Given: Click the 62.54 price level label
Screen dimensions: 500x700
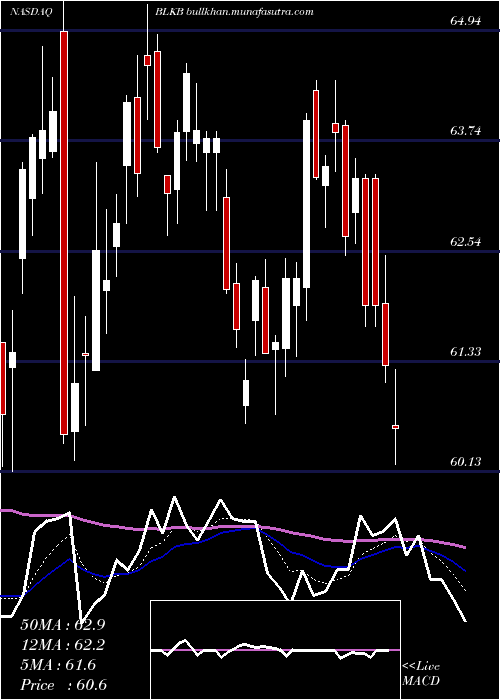Looking at the screenshot, I should [x=466, y=242].
